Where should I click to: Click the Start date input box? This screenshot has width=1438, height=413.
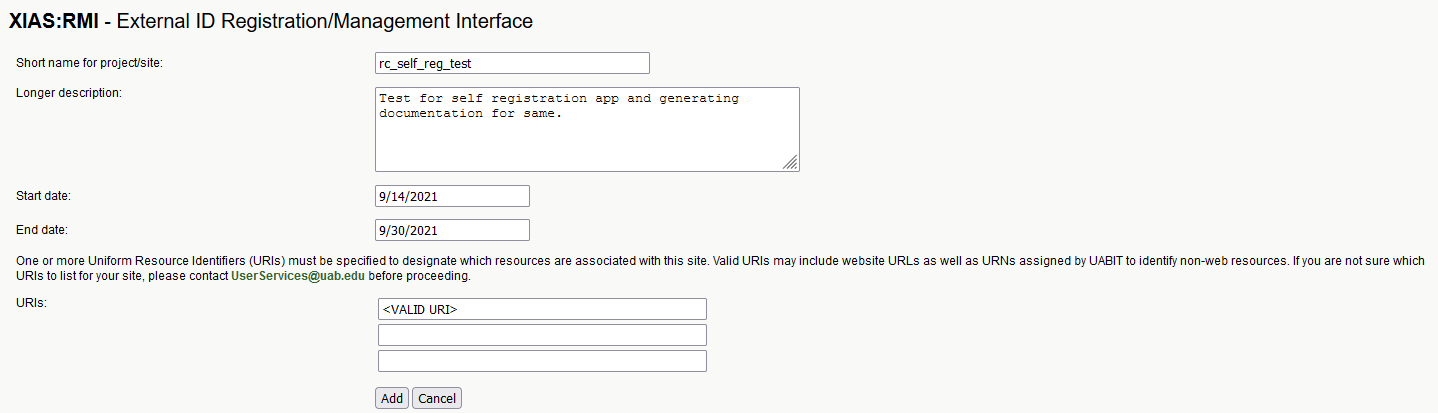pyautogui.click(x=452, y=196)
